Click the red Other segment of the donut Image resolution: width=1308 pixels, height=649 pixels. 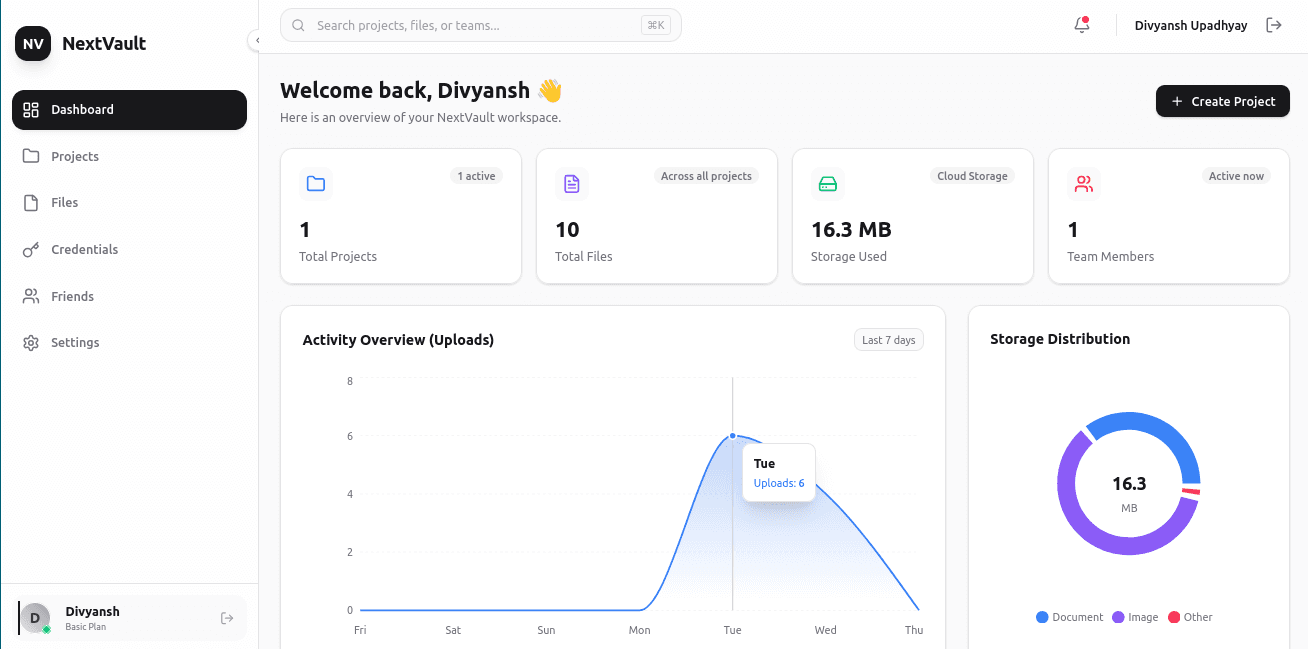1190,490
